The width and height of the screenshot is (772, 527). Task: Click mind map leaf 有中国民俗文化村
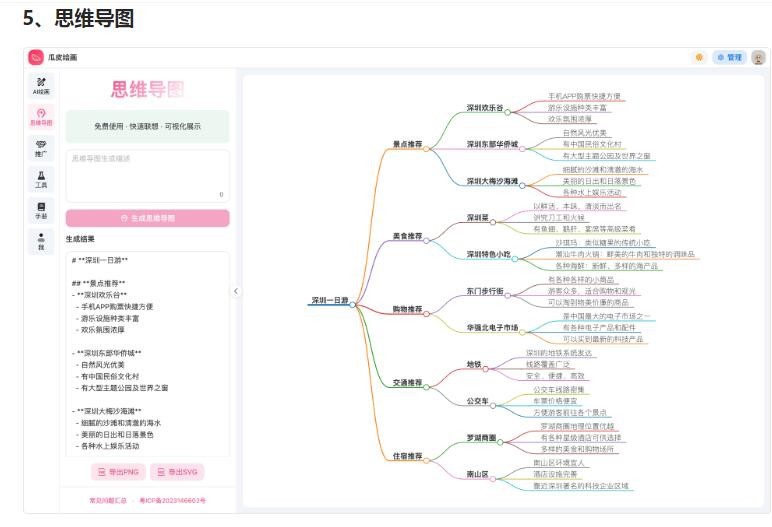tap(592, 144)
